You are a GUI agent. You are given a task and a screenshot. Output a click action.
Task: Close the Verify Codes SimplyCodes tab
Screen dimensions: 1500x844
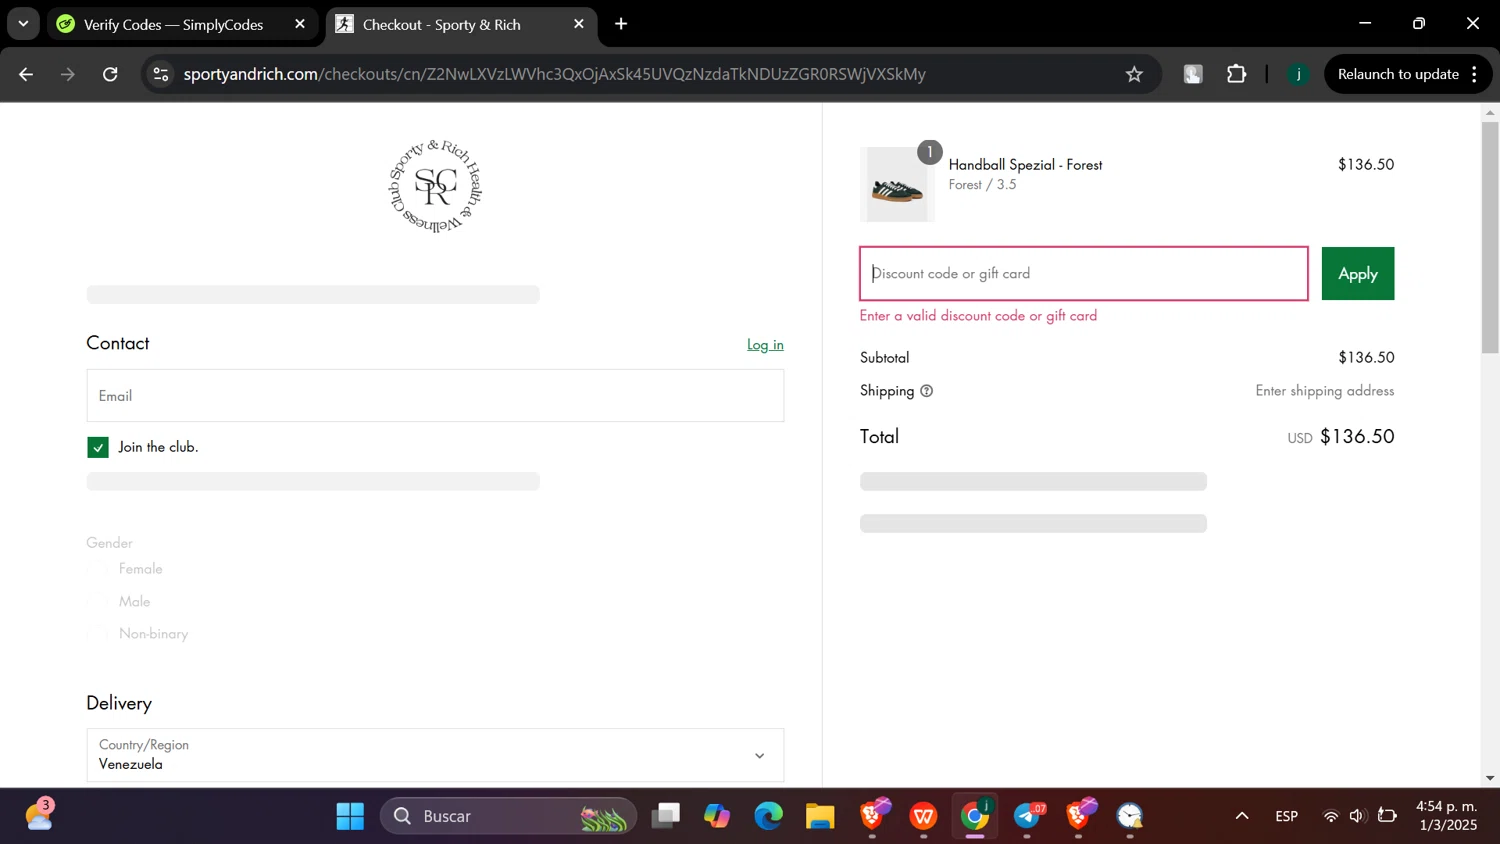click(x=300, y=24)
